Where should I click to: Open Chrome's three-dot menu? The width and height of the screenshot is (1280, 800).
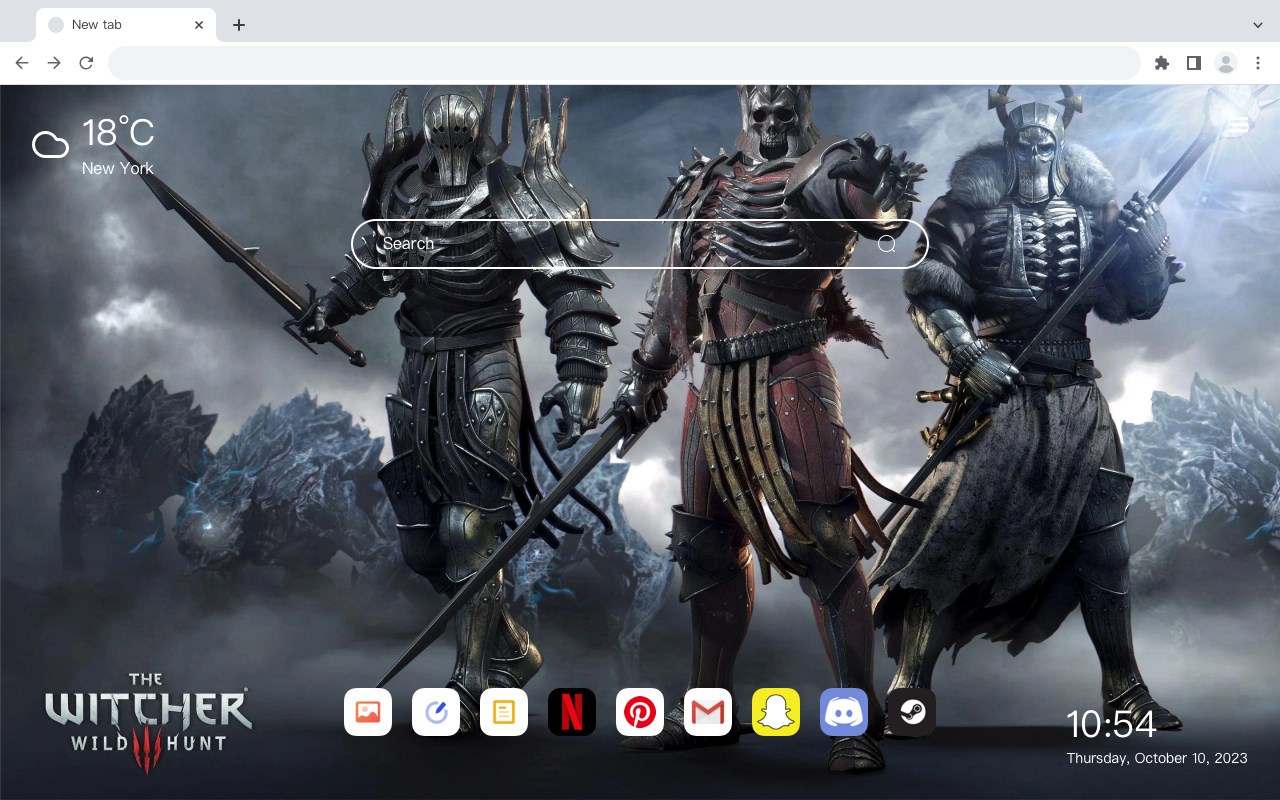pyautogui.click(x=1258, y=63)
